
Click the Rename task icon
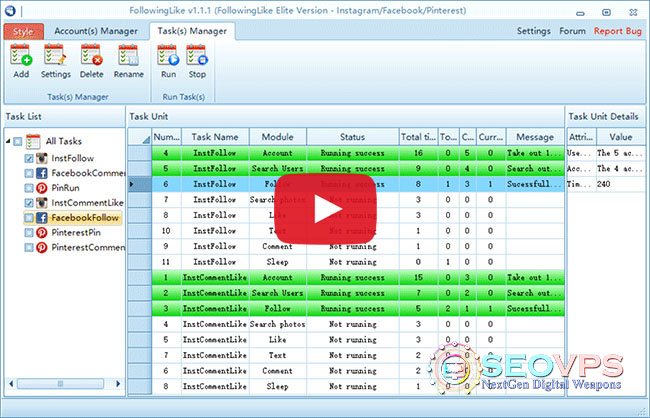point(129,55)
